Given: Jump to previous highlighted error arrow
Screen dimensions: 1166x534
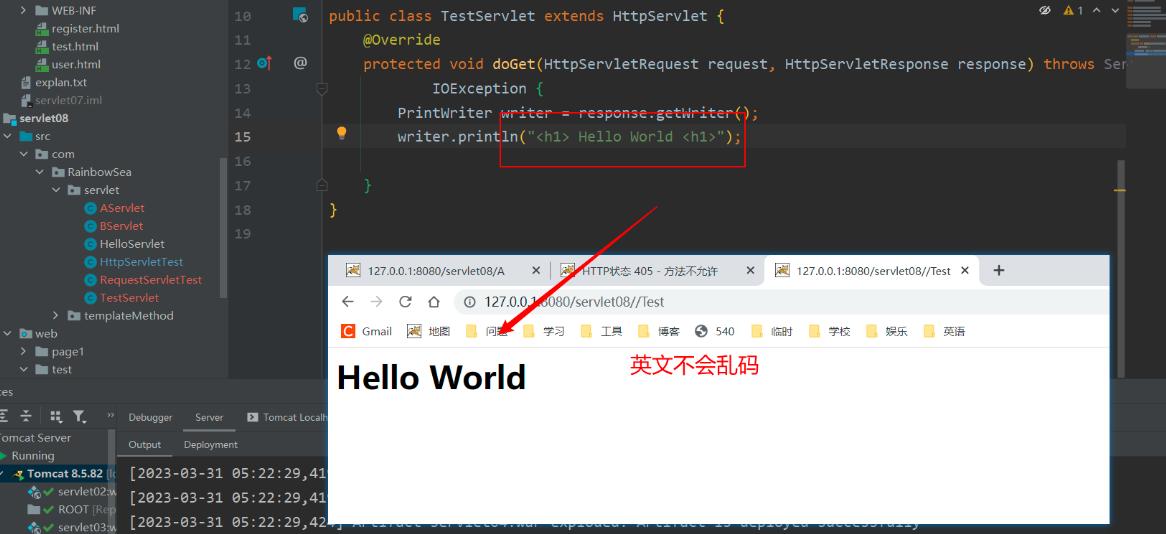Looking at the screenshot, I should pos(1098,10).
